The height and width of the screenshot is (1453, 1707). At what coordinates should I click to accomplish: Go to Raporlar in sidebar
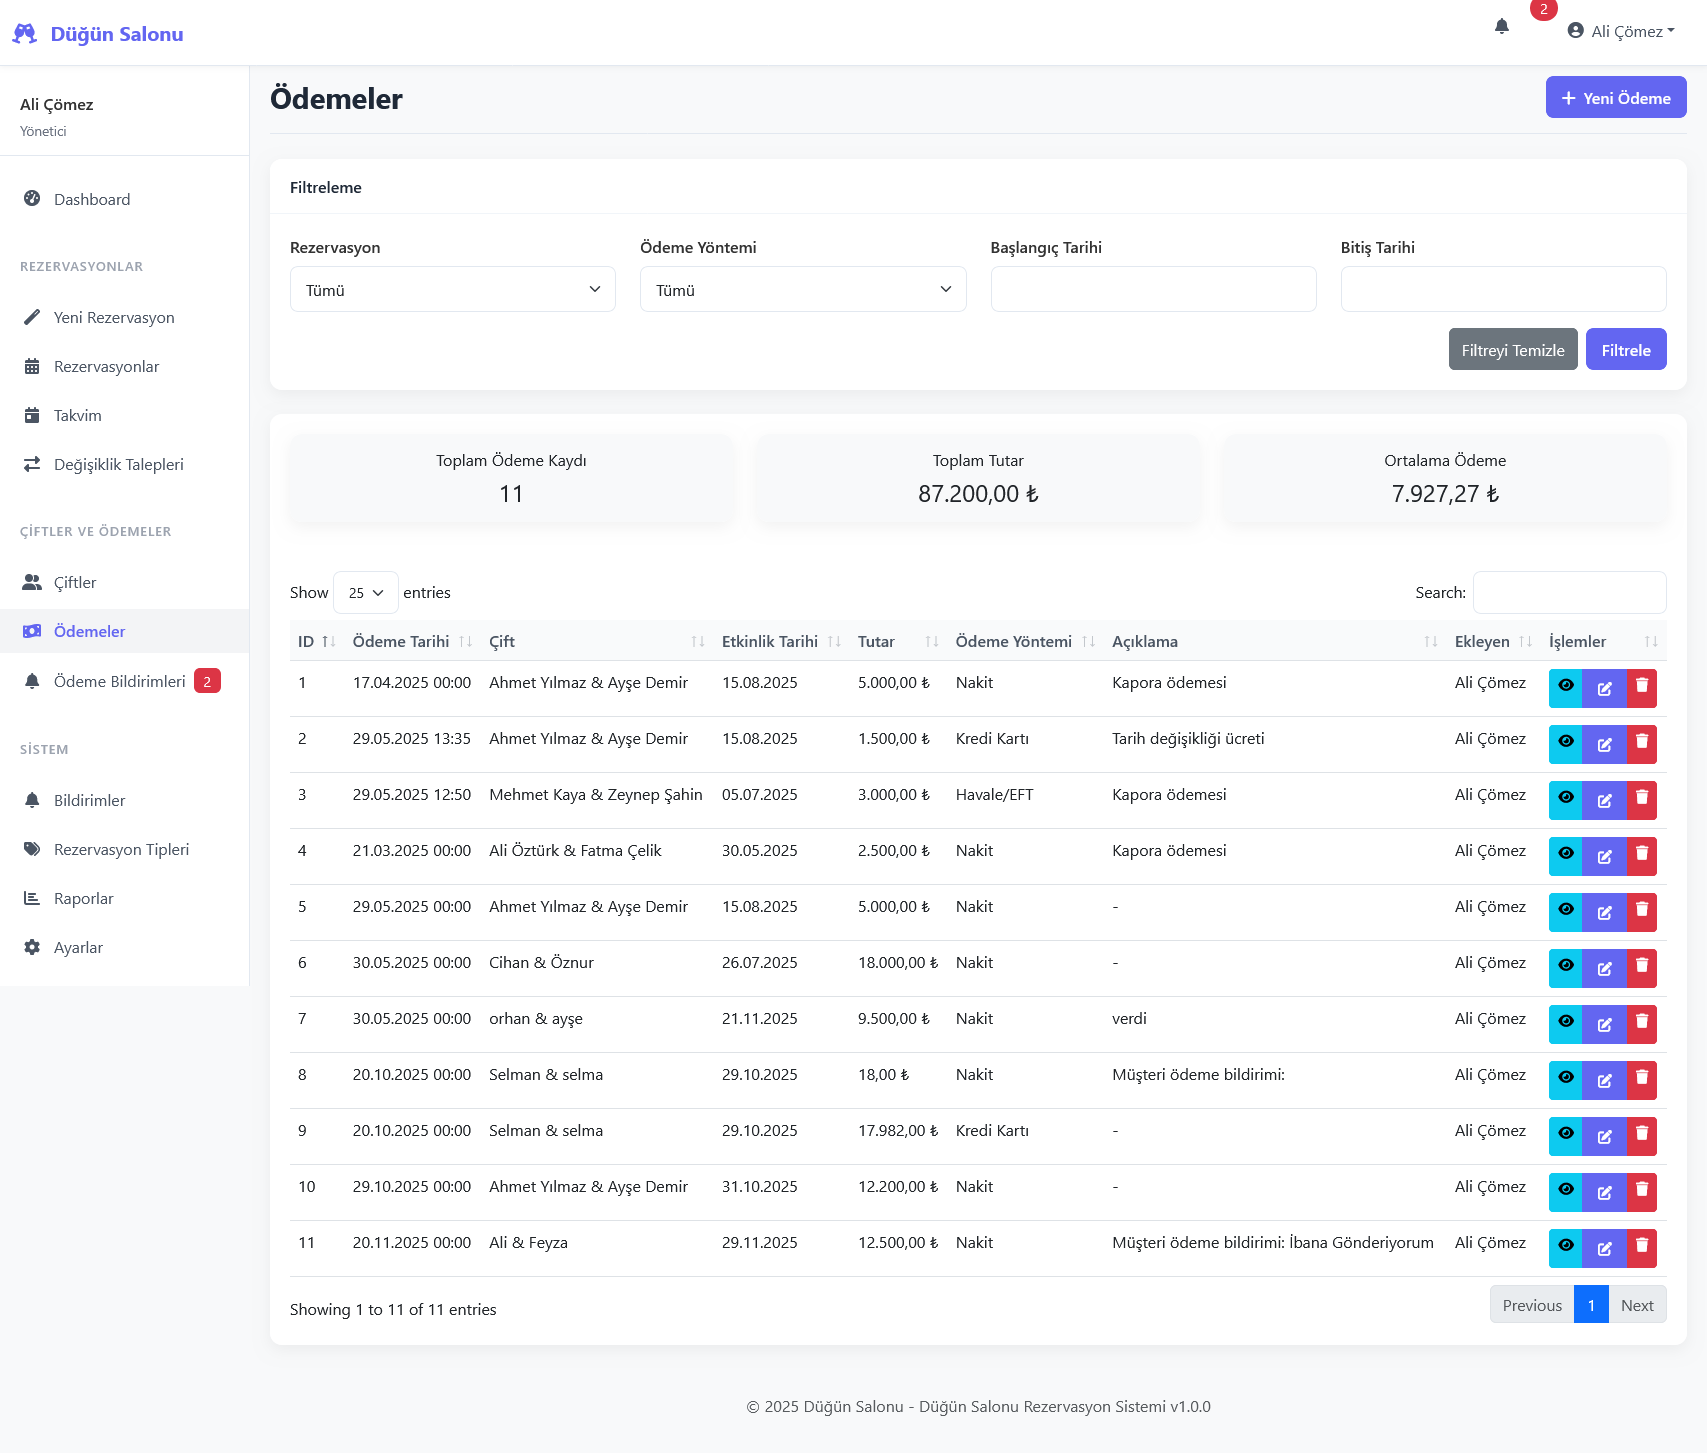(84, 899)
